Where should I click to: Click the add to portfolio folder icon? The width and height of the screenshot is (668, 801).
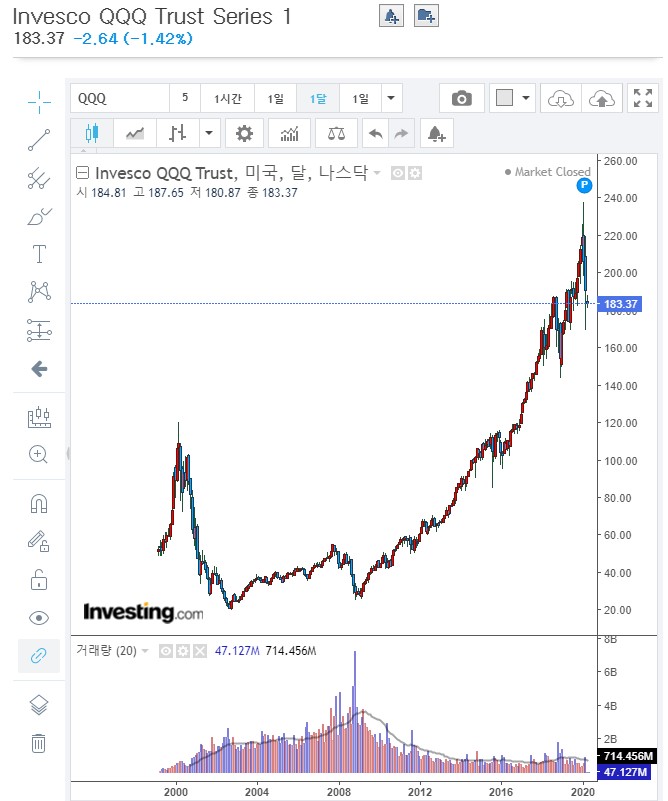tap(426, 16)
